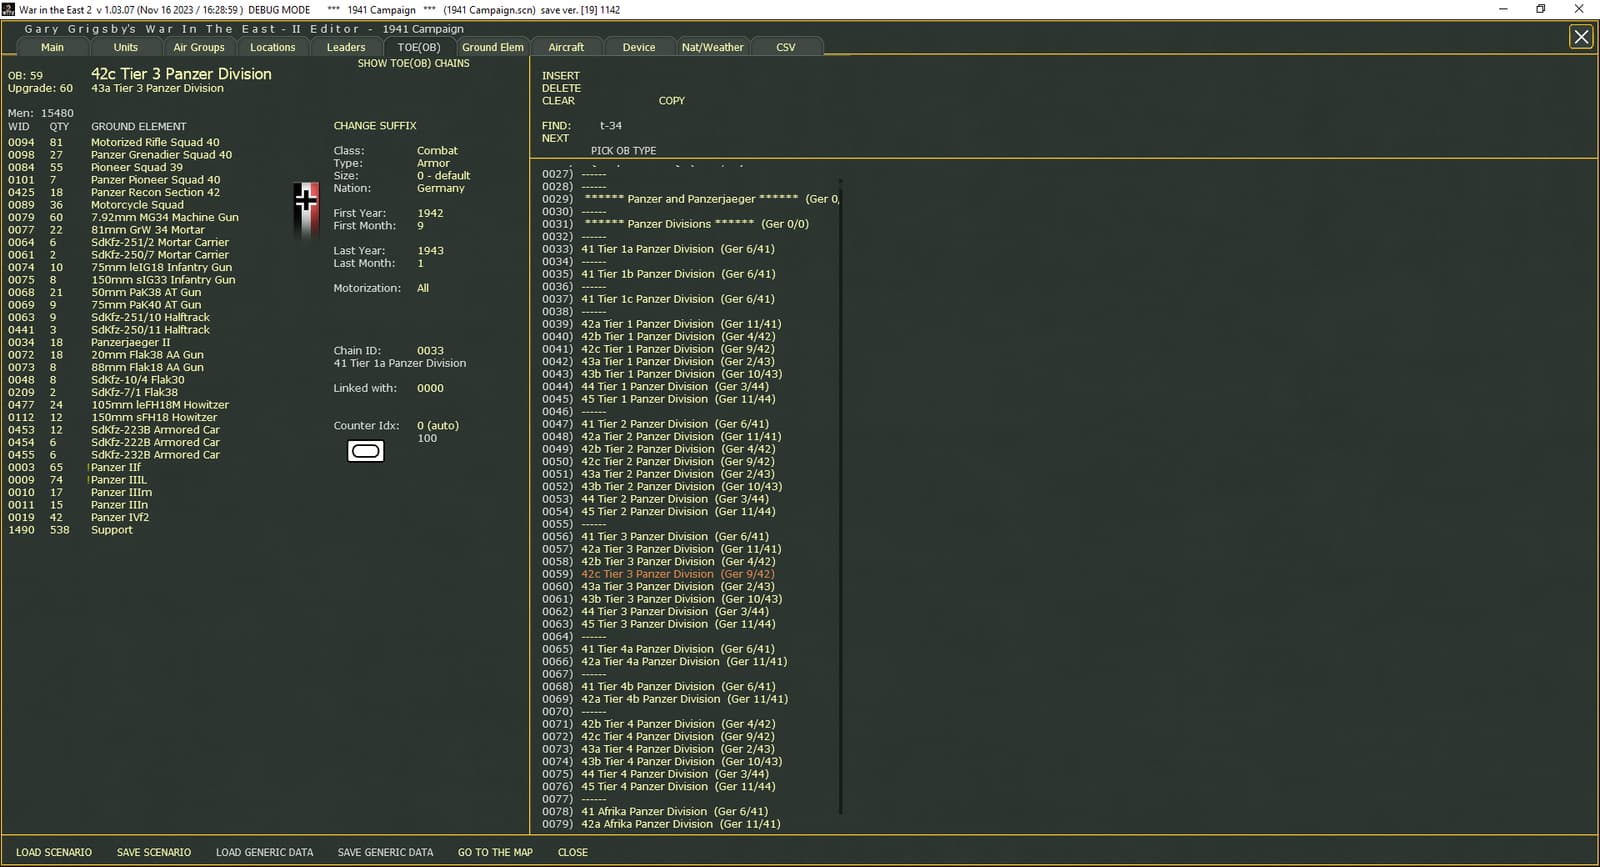This screenshot has width=1600, height=867.
Task: Click the Counter Idx value 0 (auto)
Action: pos(438,426)
